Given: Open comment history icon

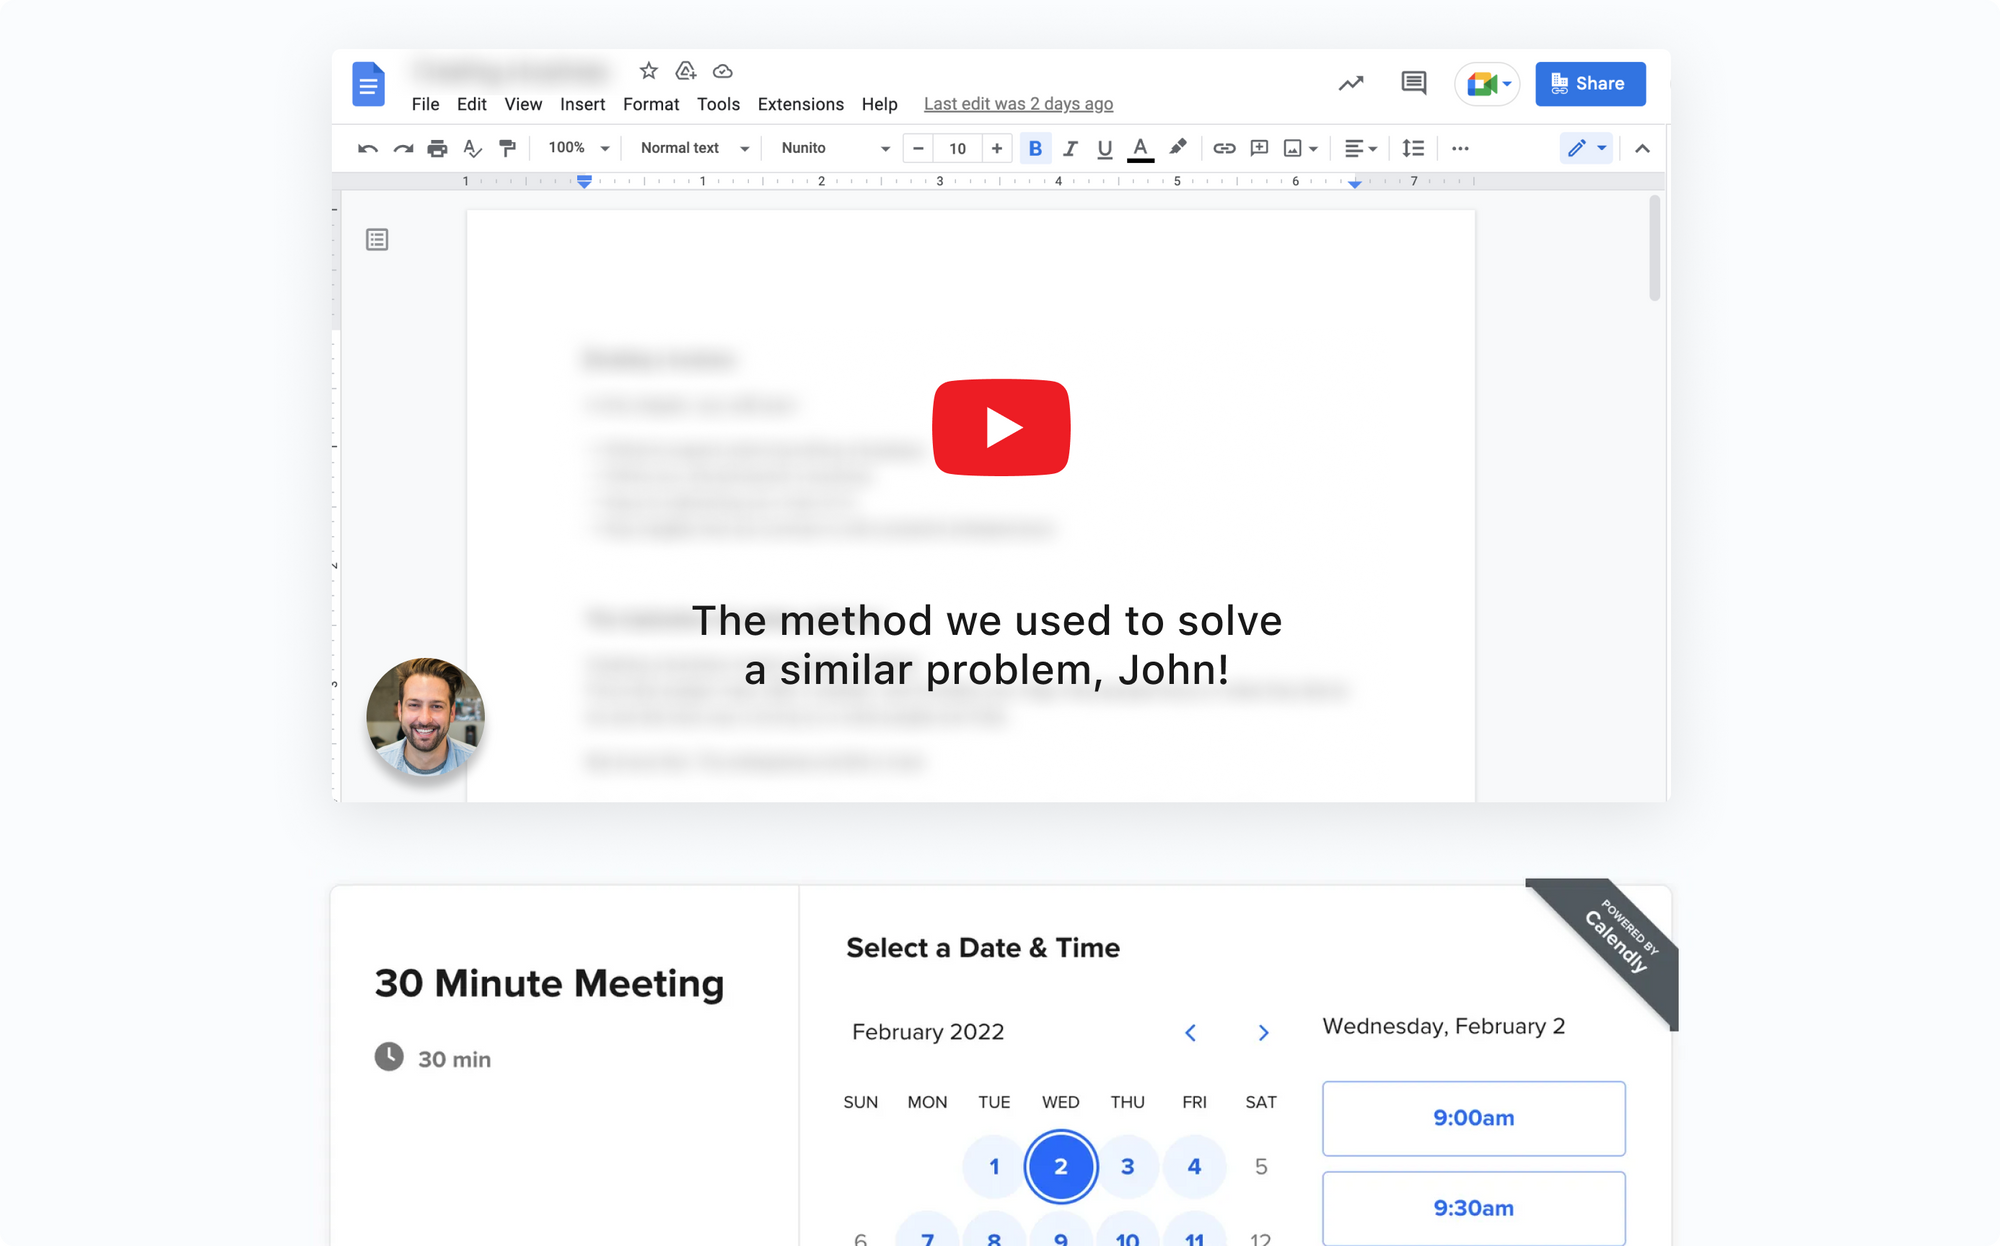Looking at the screenshot, I should (1413, 83).
